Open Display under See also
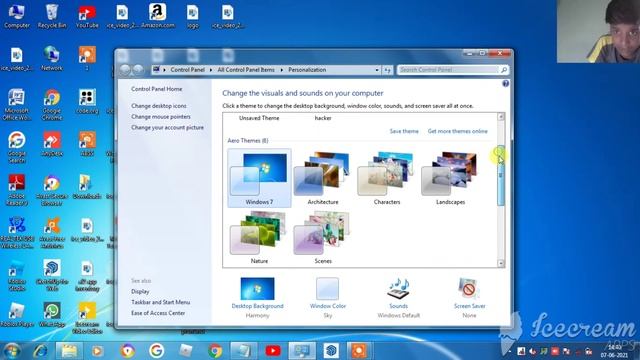This screenshot has height=360, width=640. coord(140,291)
